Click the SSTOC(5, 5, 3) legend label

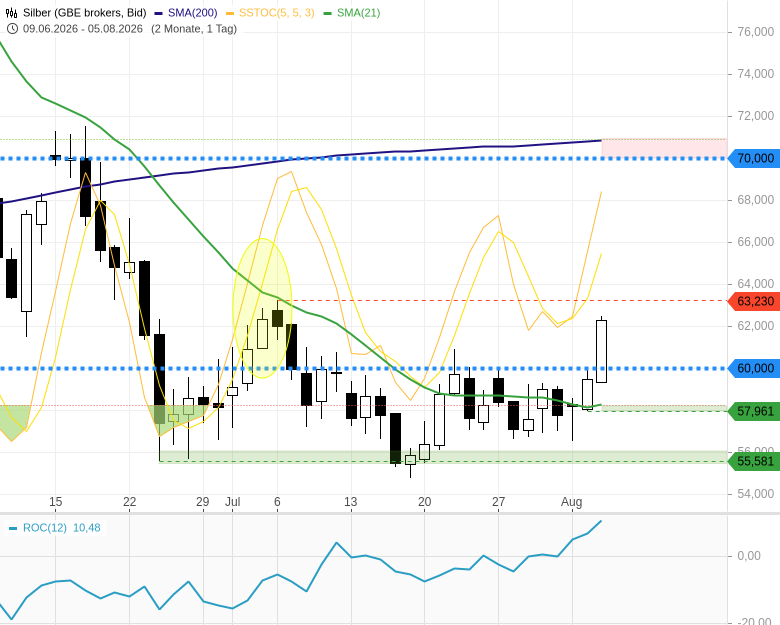point(277,13)
